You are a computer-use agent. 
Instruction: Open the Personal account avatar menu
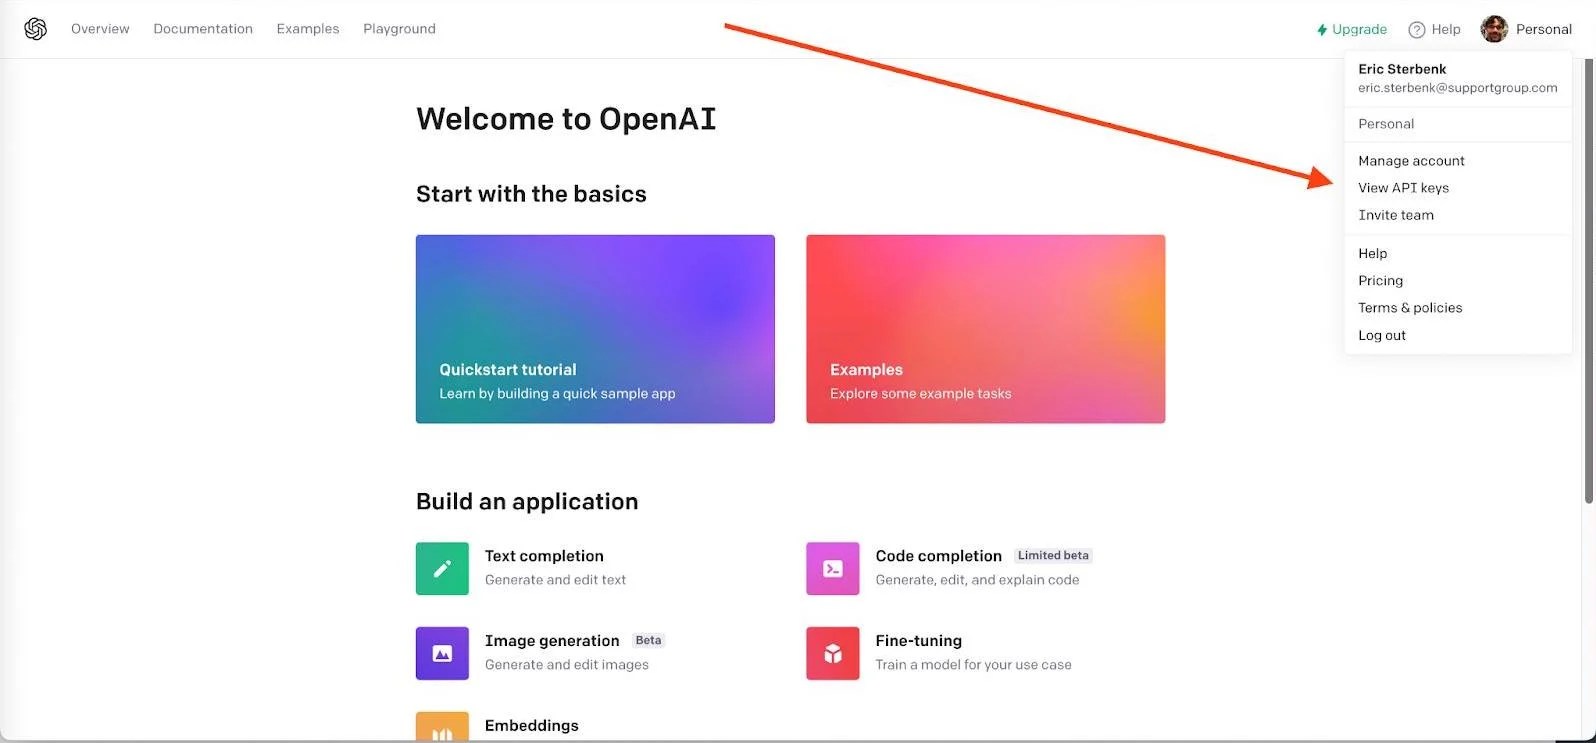(1494, 28)
